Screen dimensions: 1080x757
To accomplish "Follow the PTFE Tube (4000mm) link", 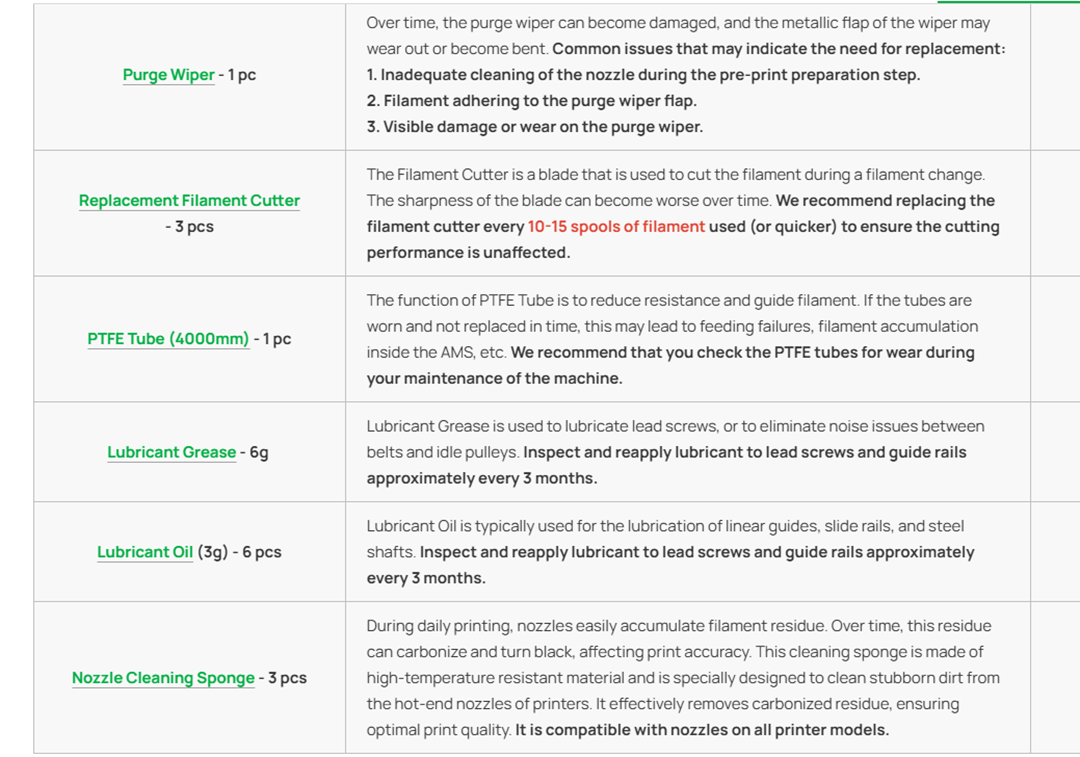I will (x=168, y=339).
